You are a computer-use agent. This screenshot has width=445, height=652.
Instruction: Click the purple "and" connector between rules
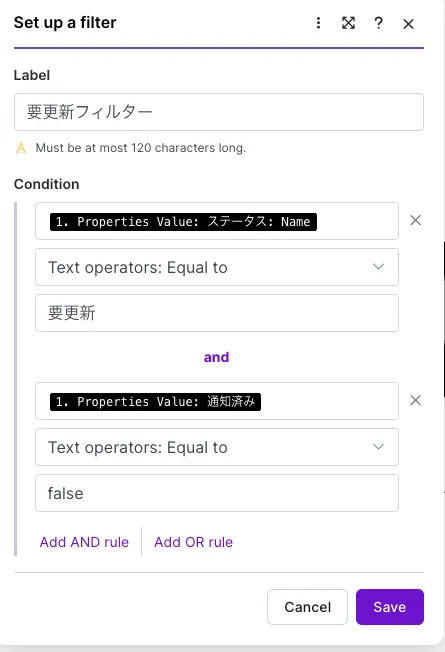tap(216, 357)
